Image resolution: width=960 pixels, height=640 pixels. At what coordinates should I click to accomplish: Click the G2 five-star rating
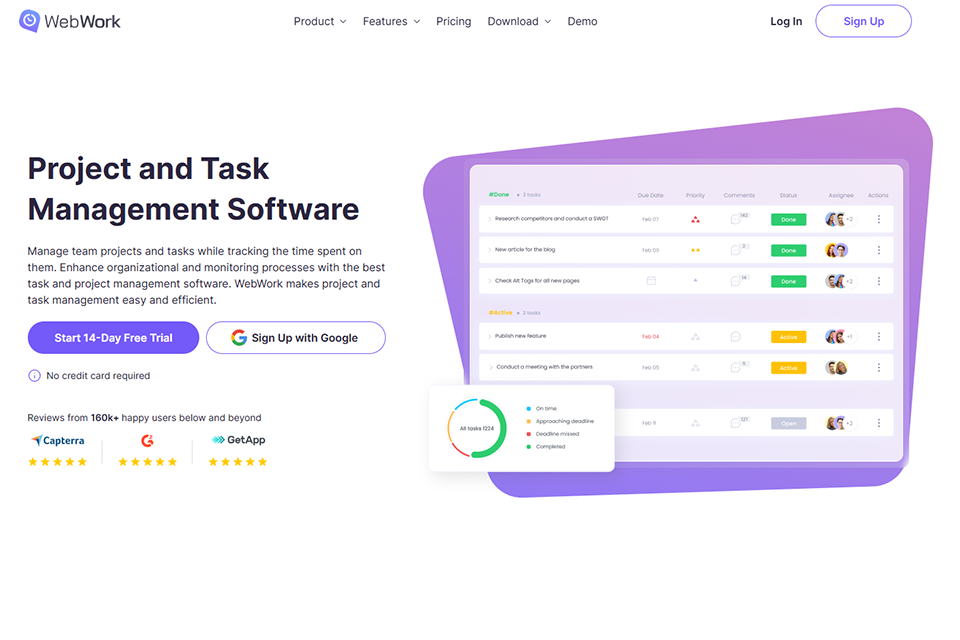(148, 462)
